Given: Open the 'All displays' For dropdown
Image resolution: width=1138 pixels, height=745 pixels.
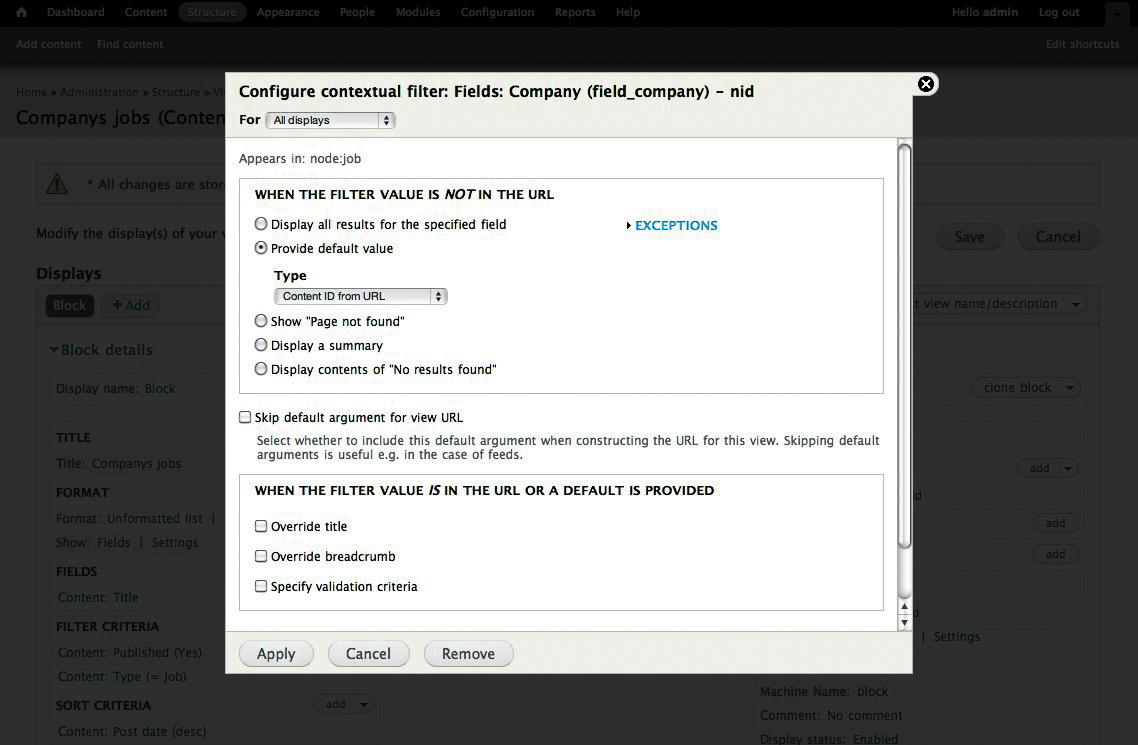Looking at the screenshot, I should [330, 120].
